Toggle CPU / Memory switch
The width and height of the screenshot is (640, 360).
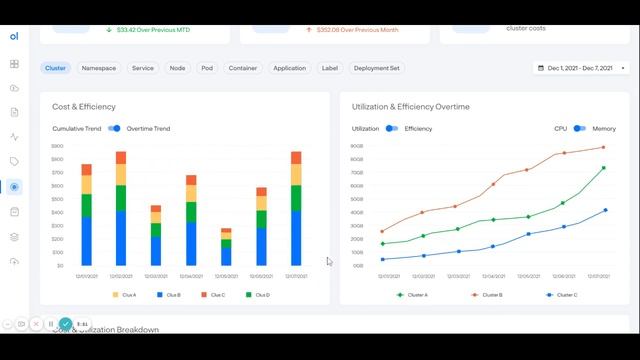[x=580, y=129]
